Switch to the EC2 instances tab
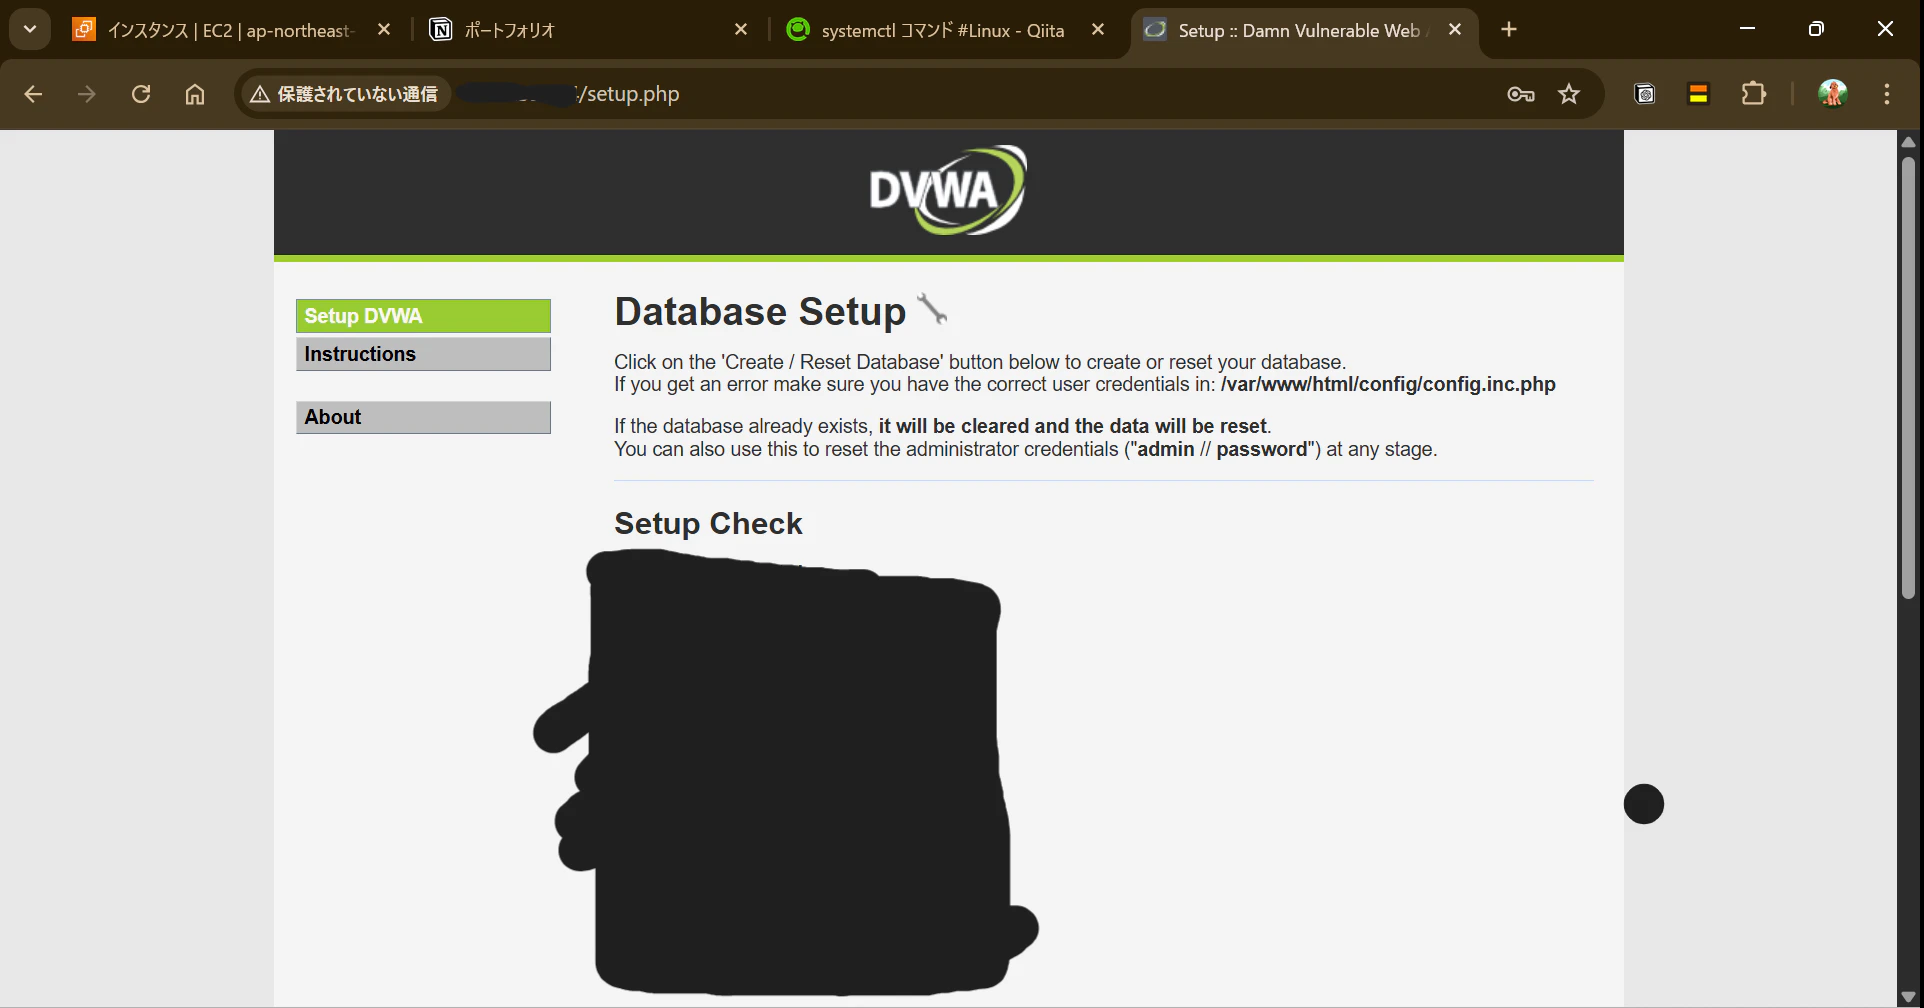1924x1008 pixels. click(x=234, y=30)
